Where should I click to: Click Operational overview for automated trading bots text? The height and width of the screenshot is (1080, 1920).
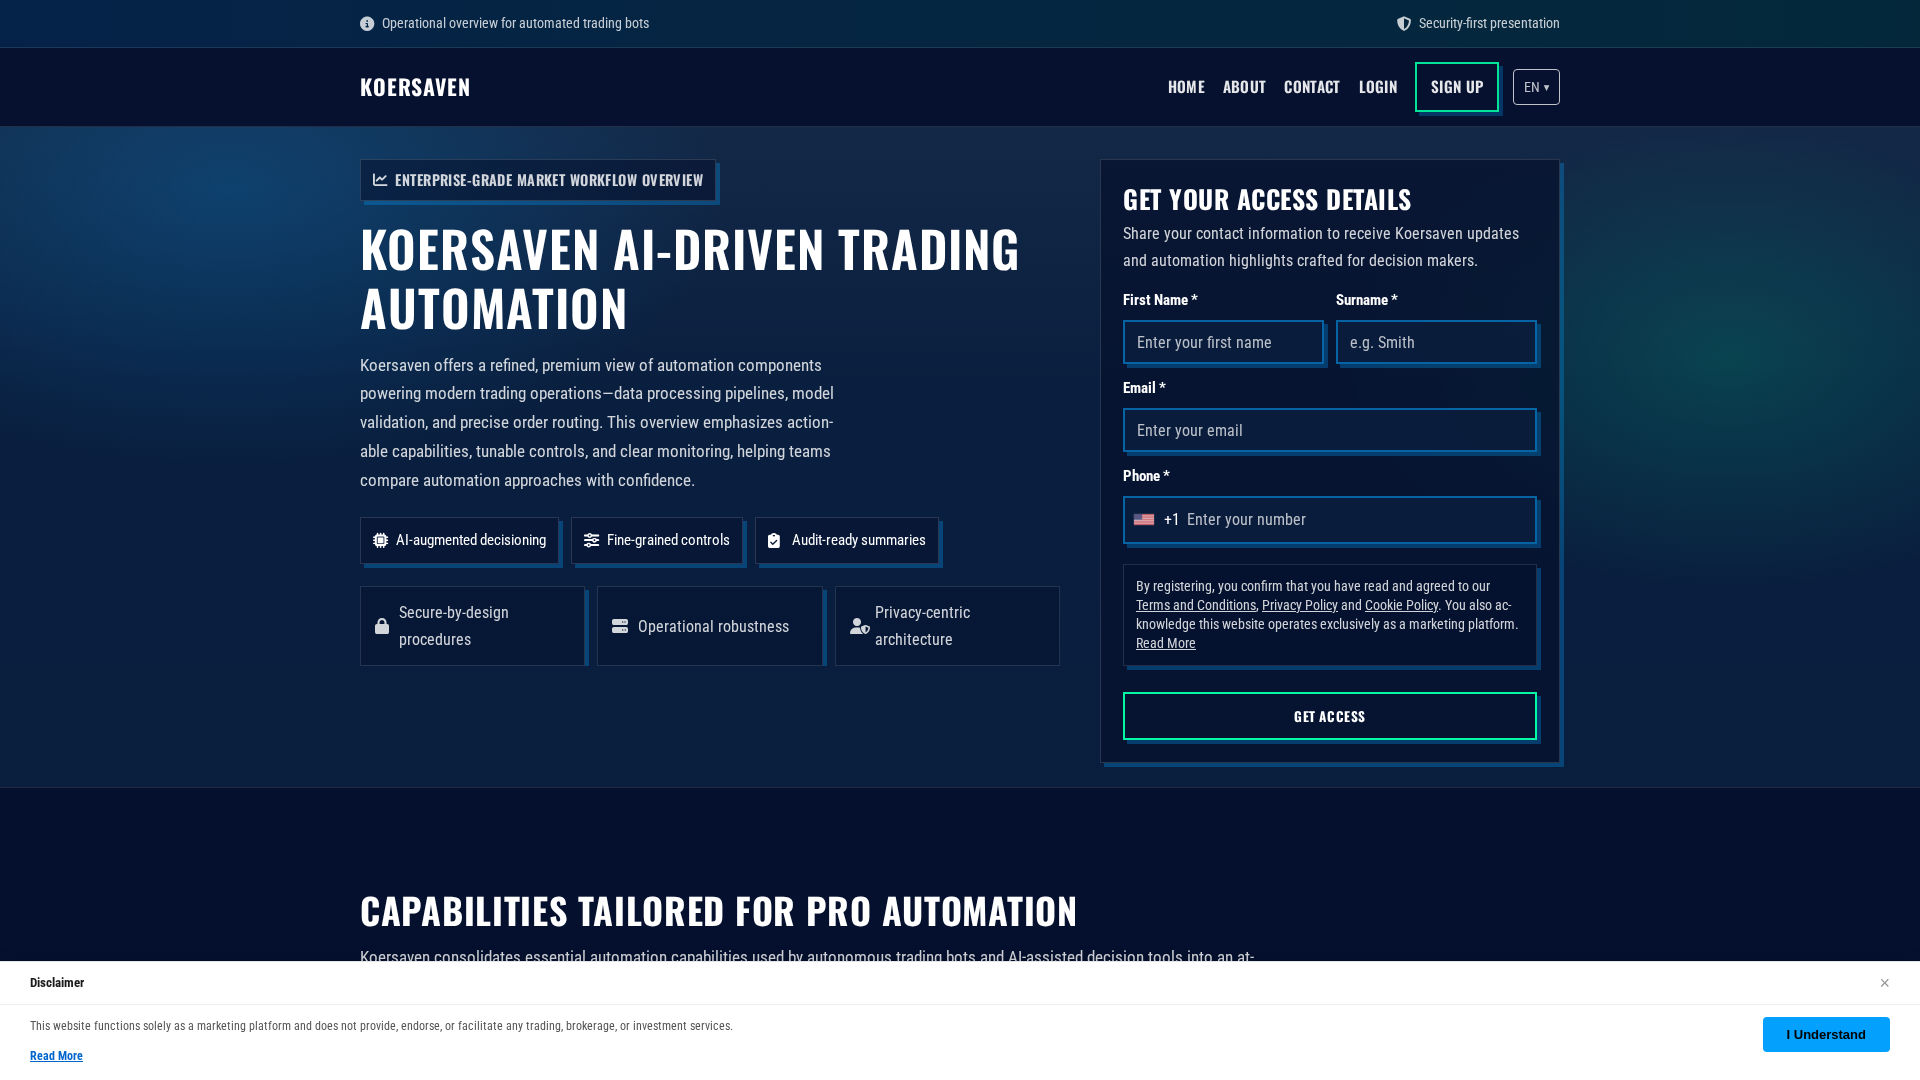pos(515,24)
